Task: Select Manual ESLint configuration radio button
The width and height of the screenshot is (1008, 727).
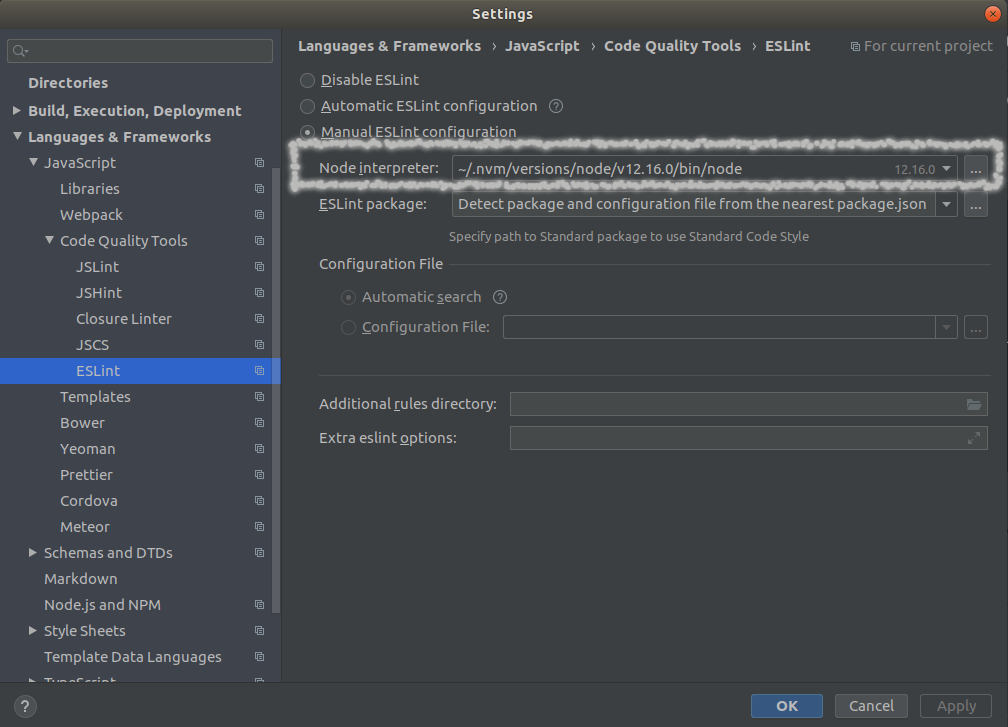Action: [308, 132]
